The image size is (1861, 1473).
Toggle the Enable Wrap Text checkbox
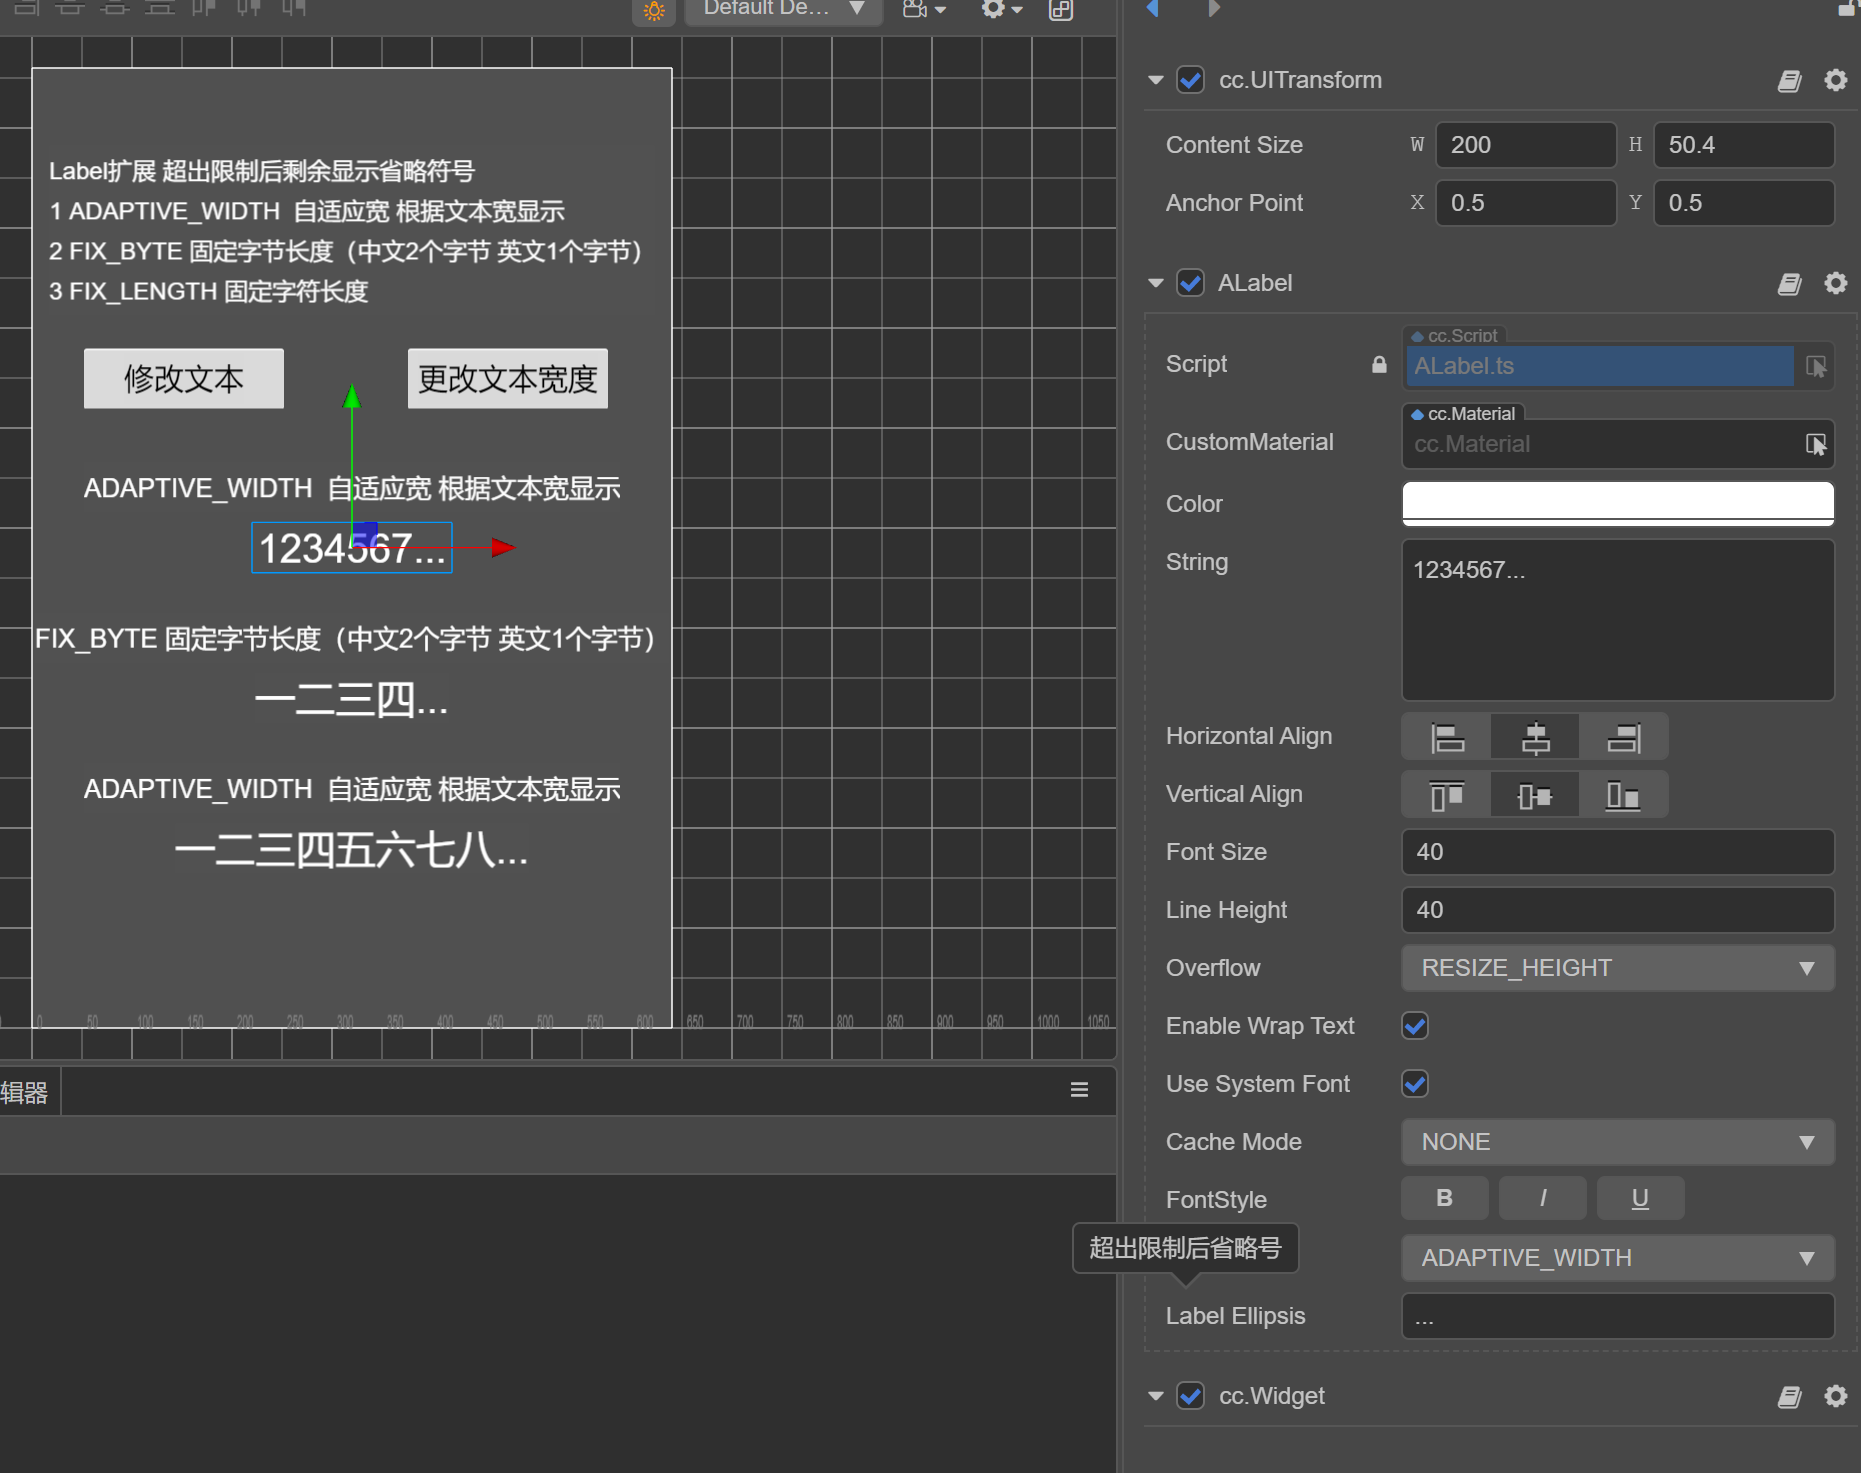1415,1026
